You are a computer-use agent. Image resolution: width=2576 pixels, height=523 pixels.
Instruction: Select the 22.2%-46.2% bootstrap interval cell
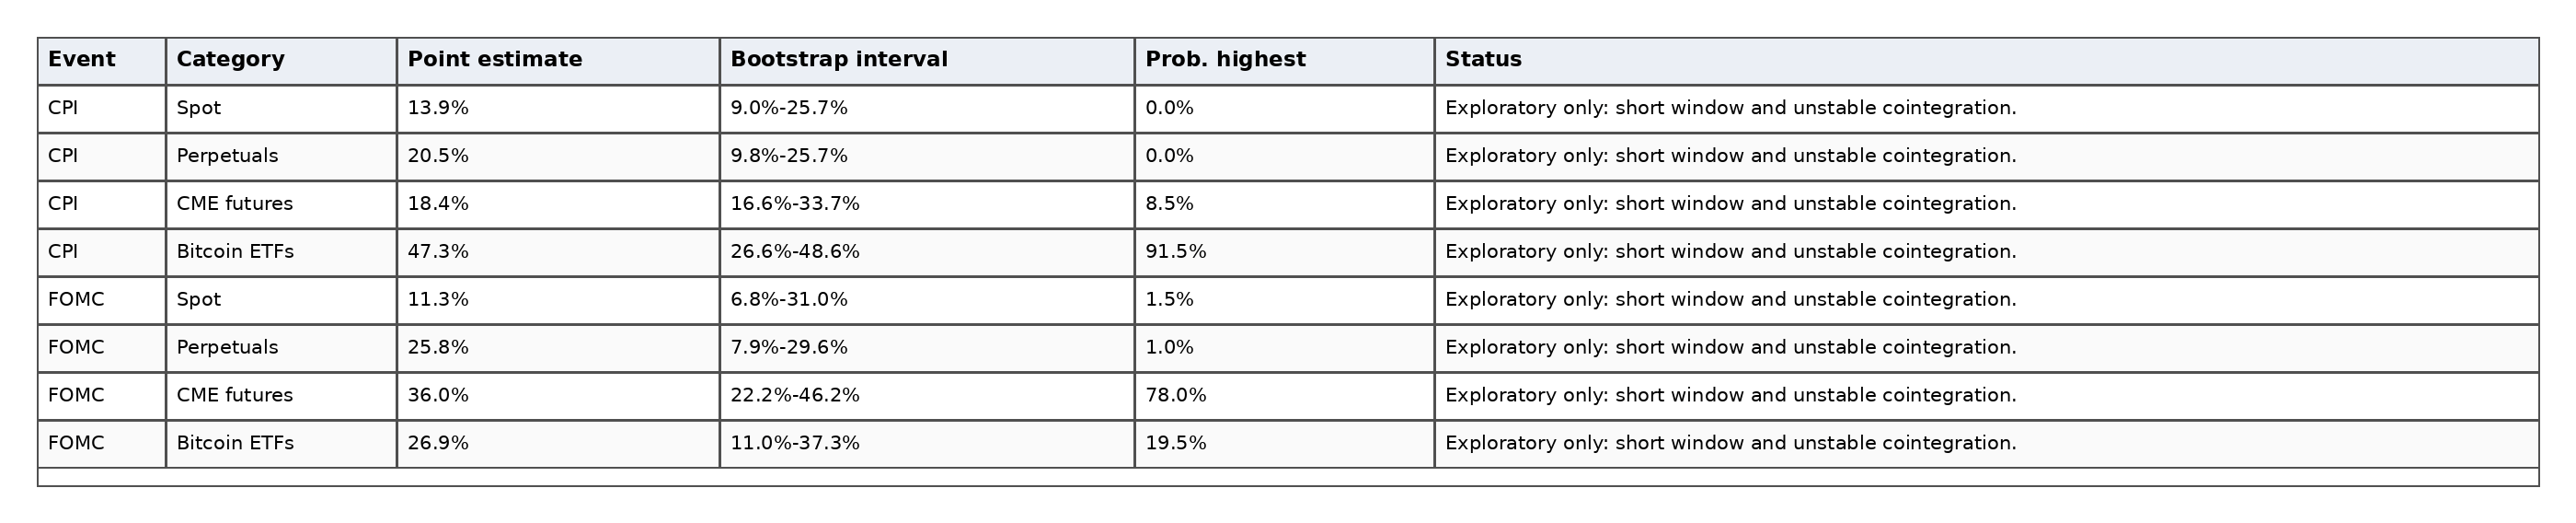pyautogui.click(x=927, y=396)
